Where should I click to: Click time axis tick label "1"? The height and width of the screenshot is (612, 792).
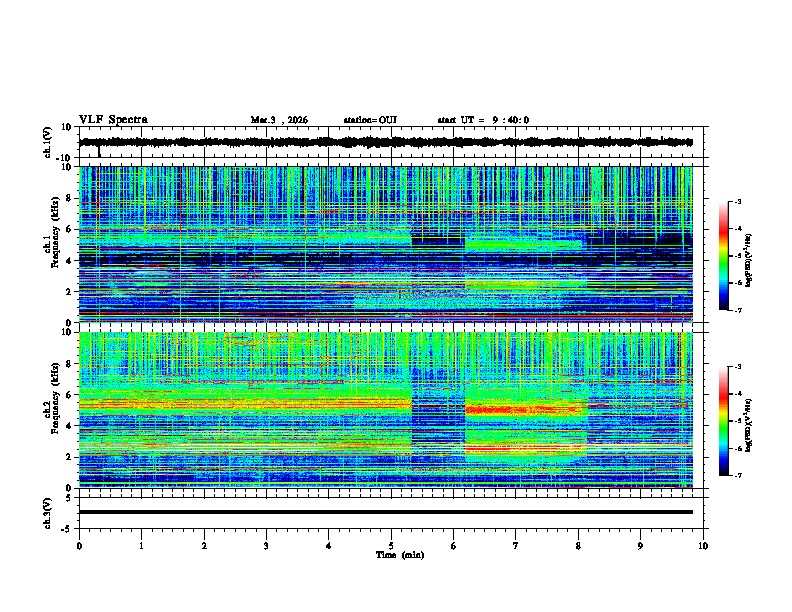point(141,546)
